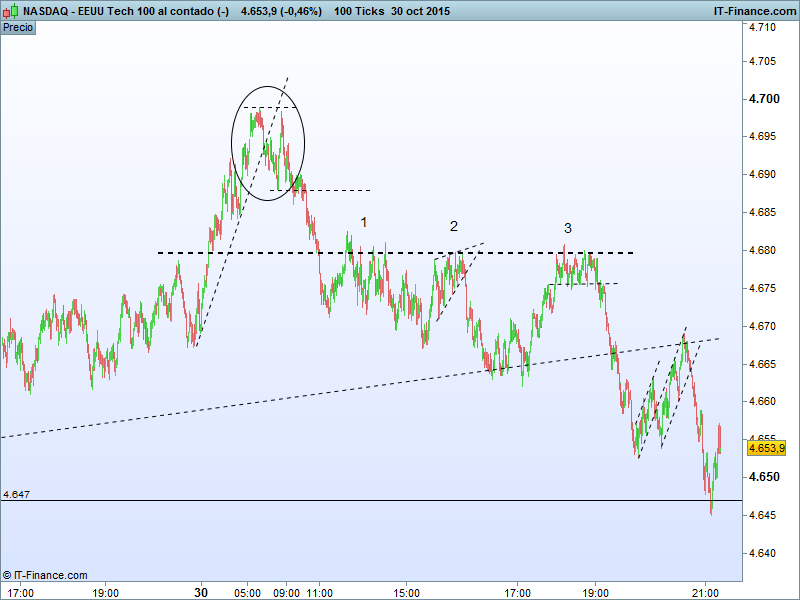The image size is (800, 600).
Task: Click the 15:00 time axis label
Action: click(407, 593)
